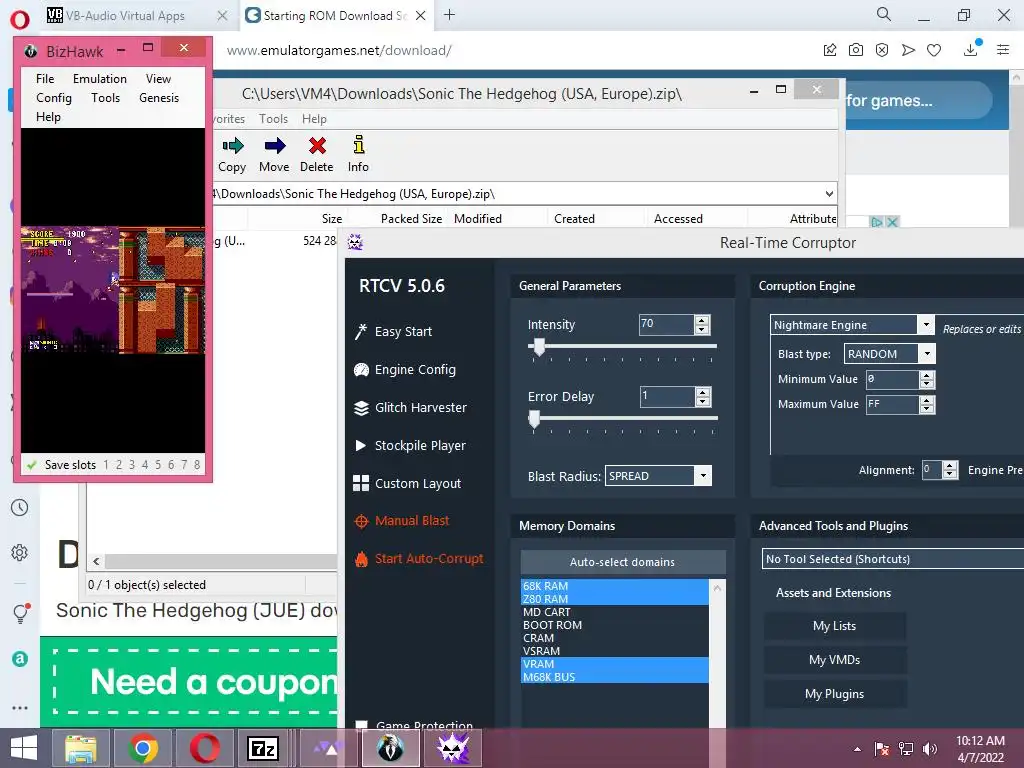
Task: Open Settings gear in Opera sidebar
Action: [20, 552]
